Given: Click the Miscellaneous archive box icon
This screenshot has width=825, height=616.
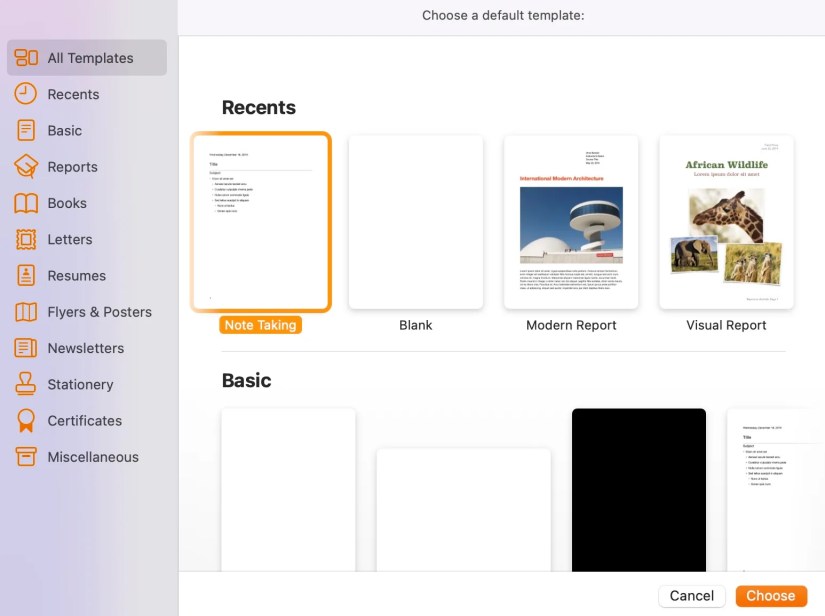Looking at the screenshot, I should tap(26, 457).
